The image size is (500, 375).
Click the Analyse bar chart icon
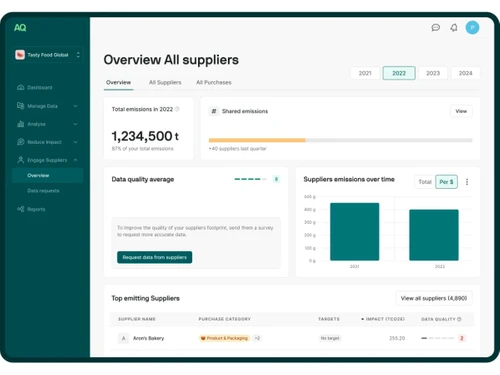[x=21, y=124]
